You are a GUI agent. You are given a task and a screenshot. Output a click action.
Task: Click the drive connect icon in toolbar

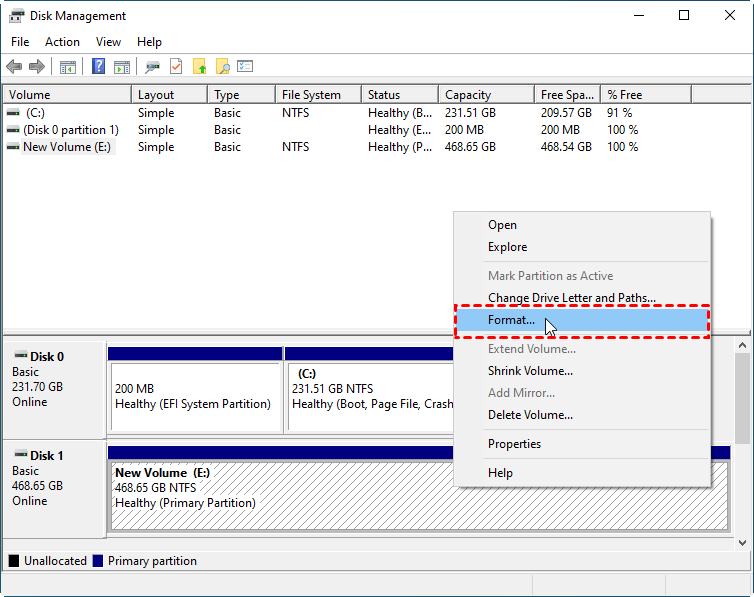click(x=153, y=67)
